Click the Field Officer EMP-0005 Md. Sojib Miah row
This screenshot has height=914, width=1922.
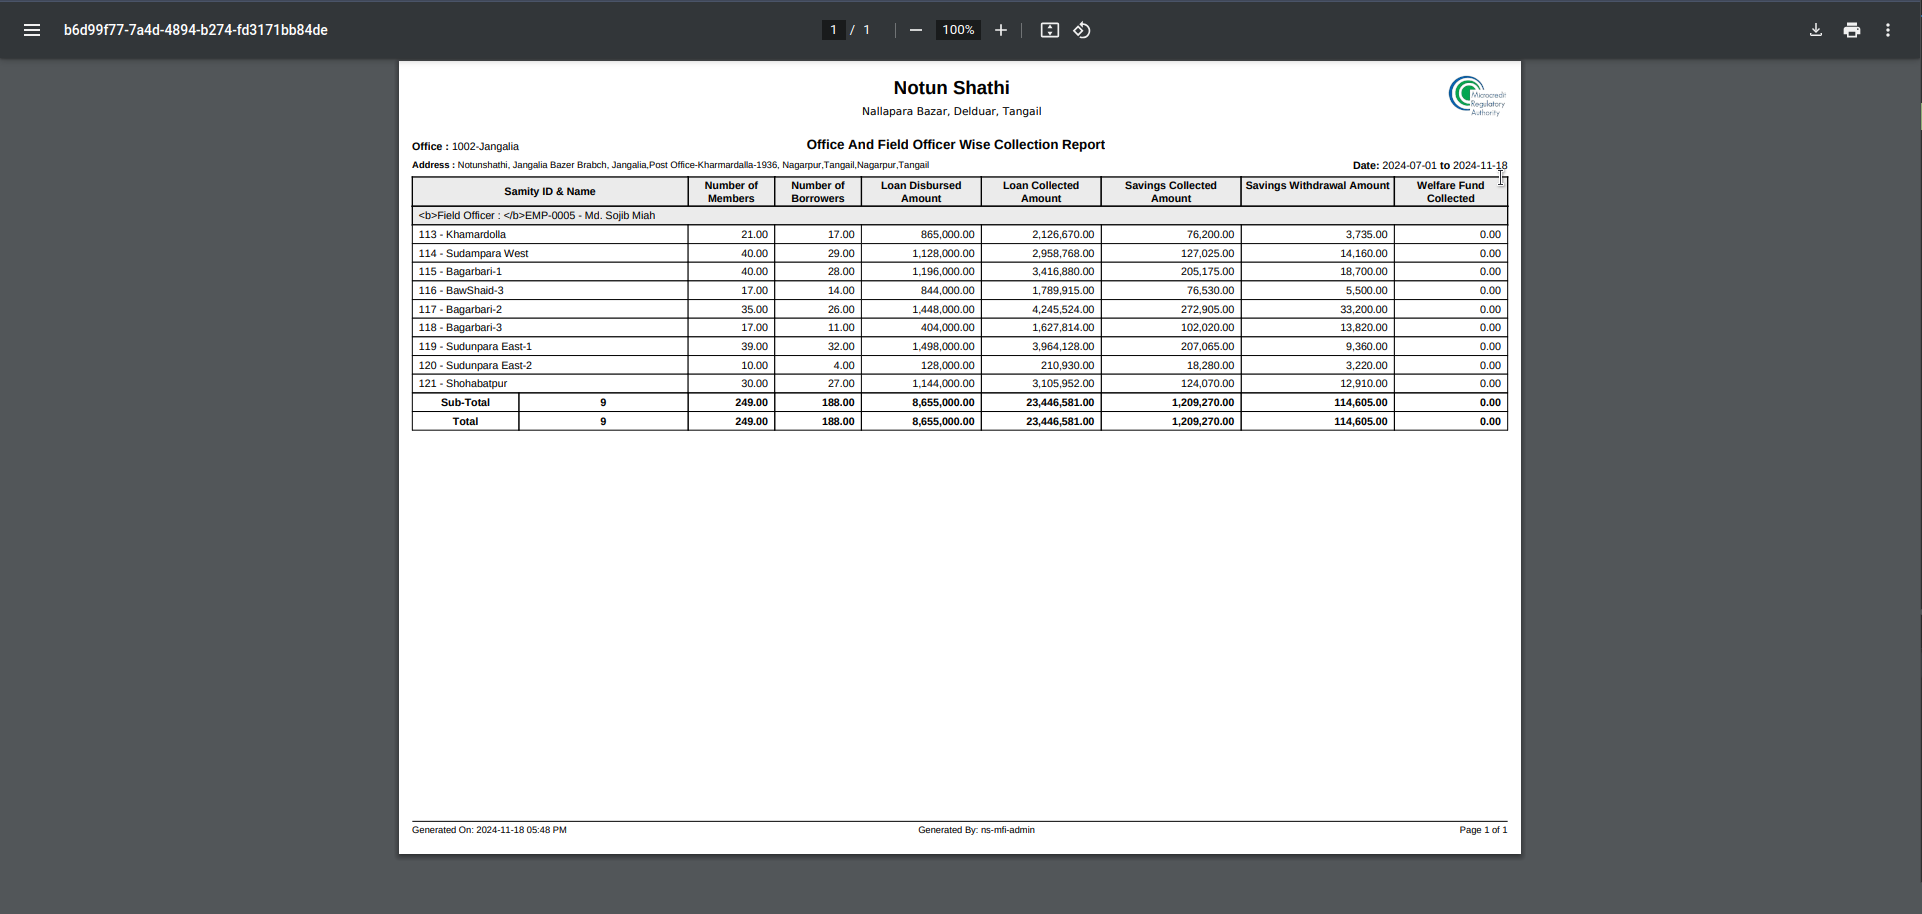pyautogui.click(x=959, y=216)
